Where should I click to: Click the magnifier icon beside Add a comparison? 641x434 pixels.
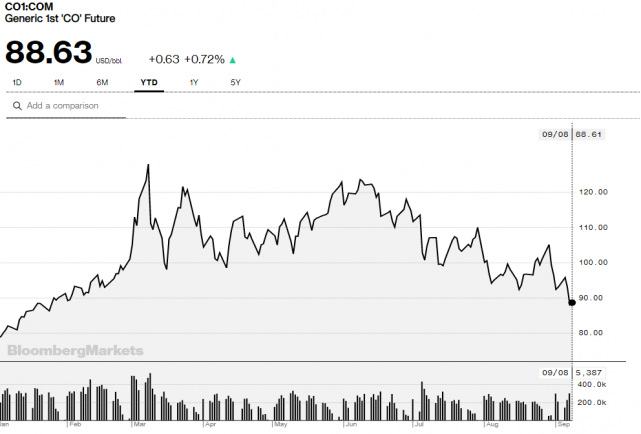click(17, 105)
